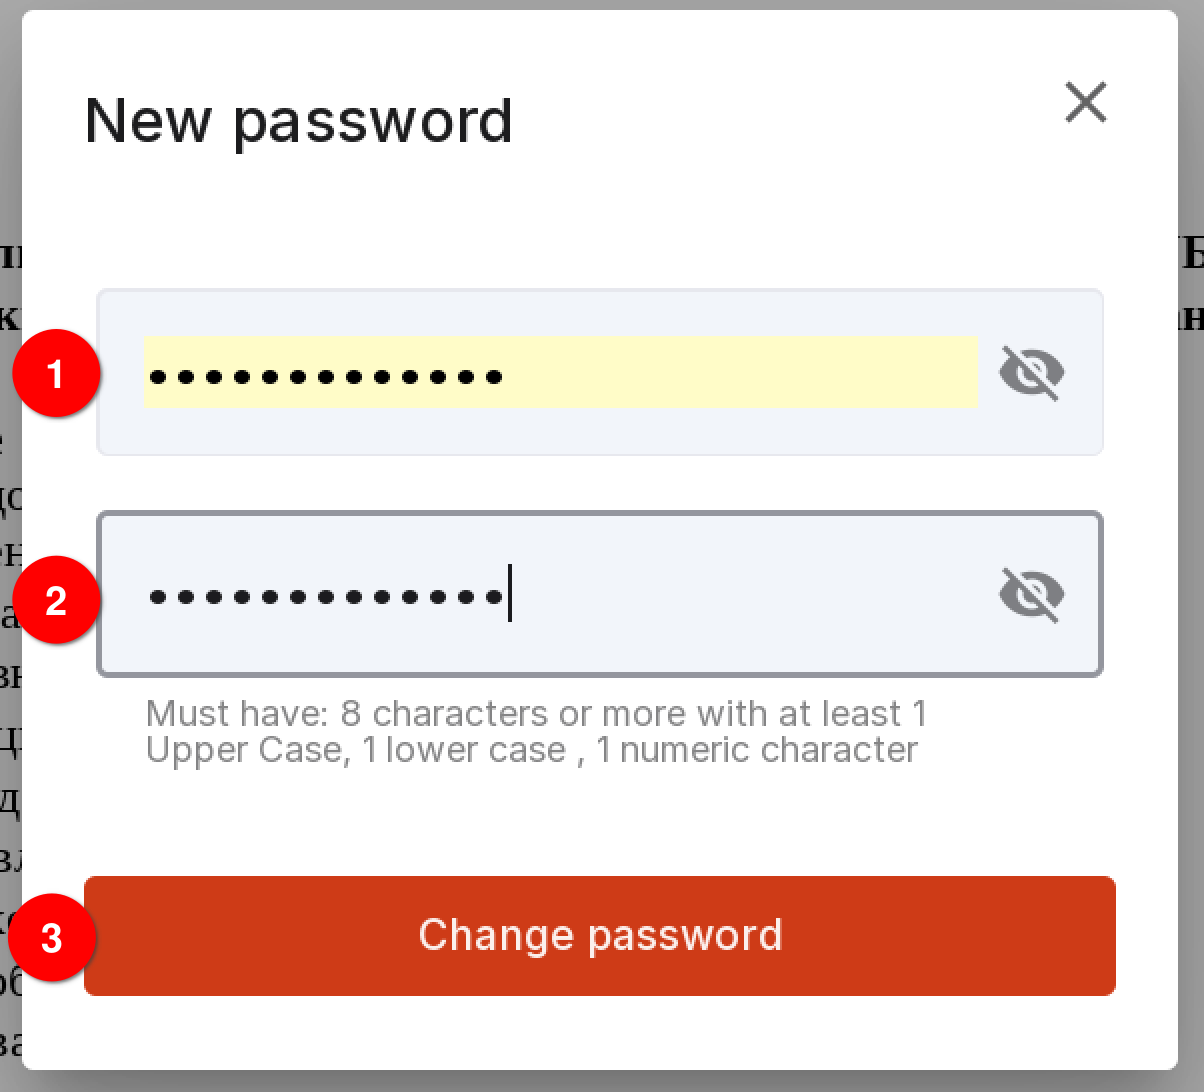Click the masked dots in the first field
Image resolution: width=1204 pixels, height=1092 pixels.
325,377
